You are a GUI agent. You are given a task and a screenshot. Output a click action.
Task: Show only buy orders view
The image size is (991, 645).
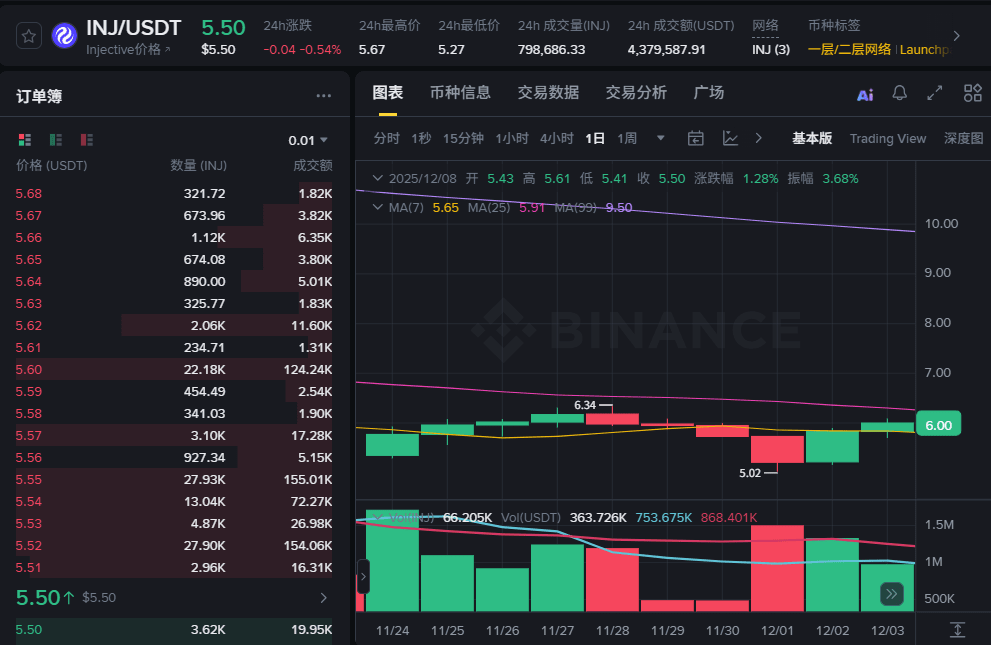pyautogui.click(x=56, y=140)
